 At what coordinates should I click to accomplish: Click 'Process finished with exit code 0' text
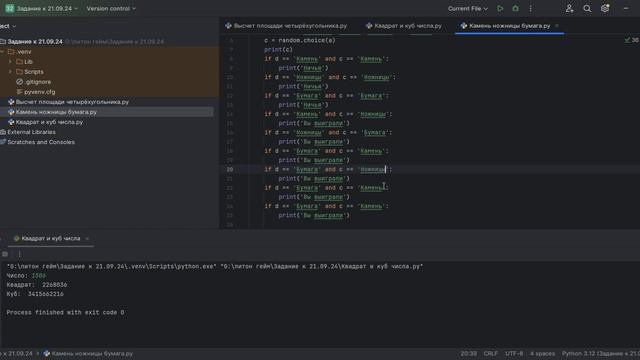65,313
